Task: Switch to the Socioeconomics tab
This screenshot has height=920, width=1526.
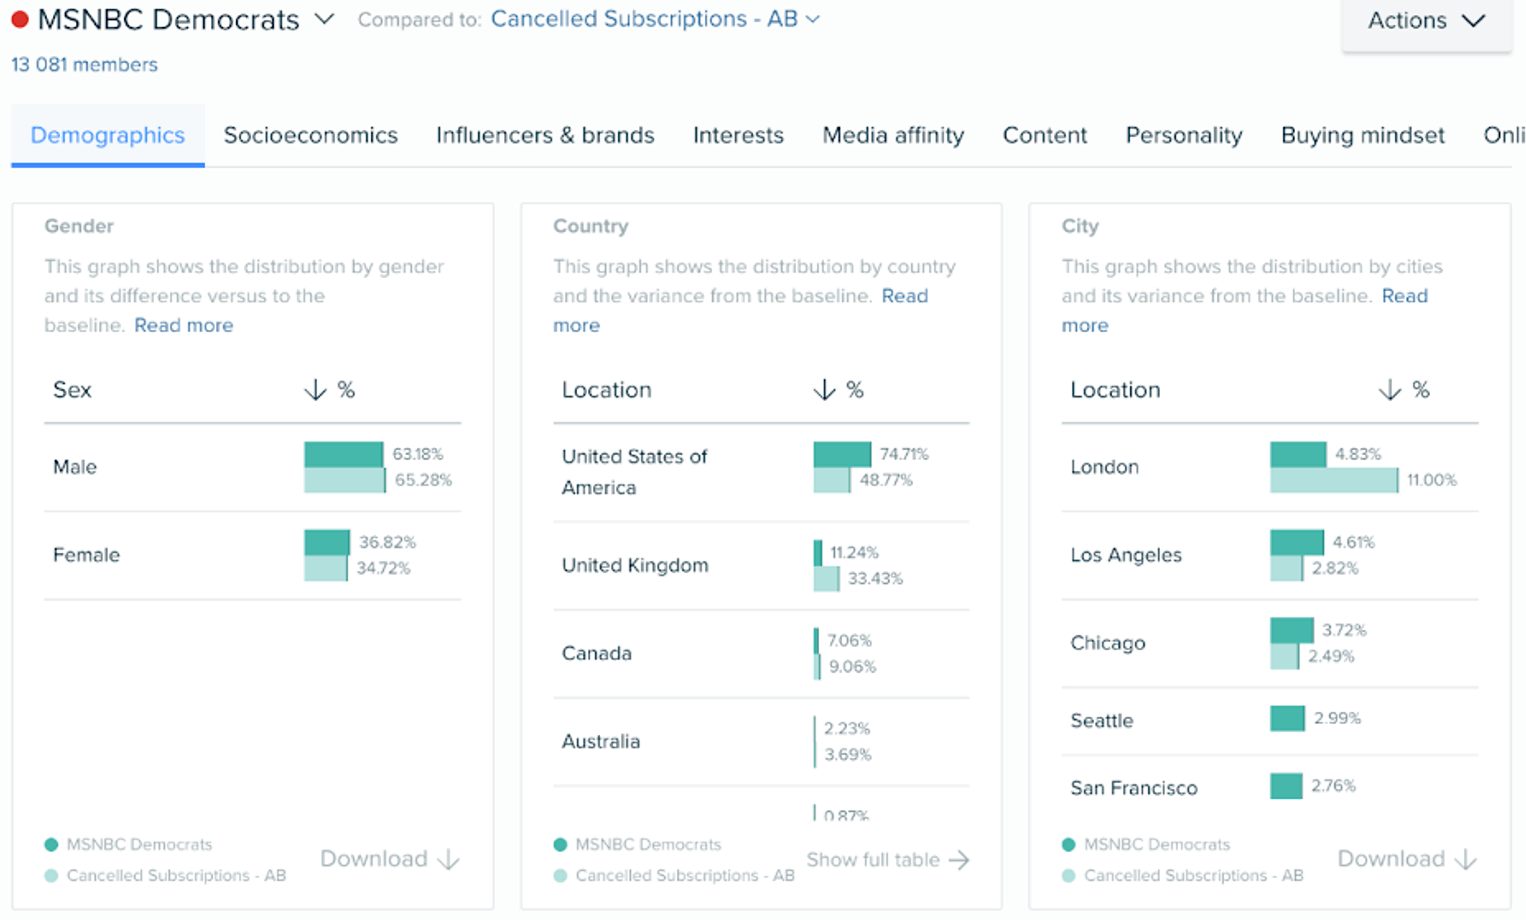Action: [x=310, y=135]
